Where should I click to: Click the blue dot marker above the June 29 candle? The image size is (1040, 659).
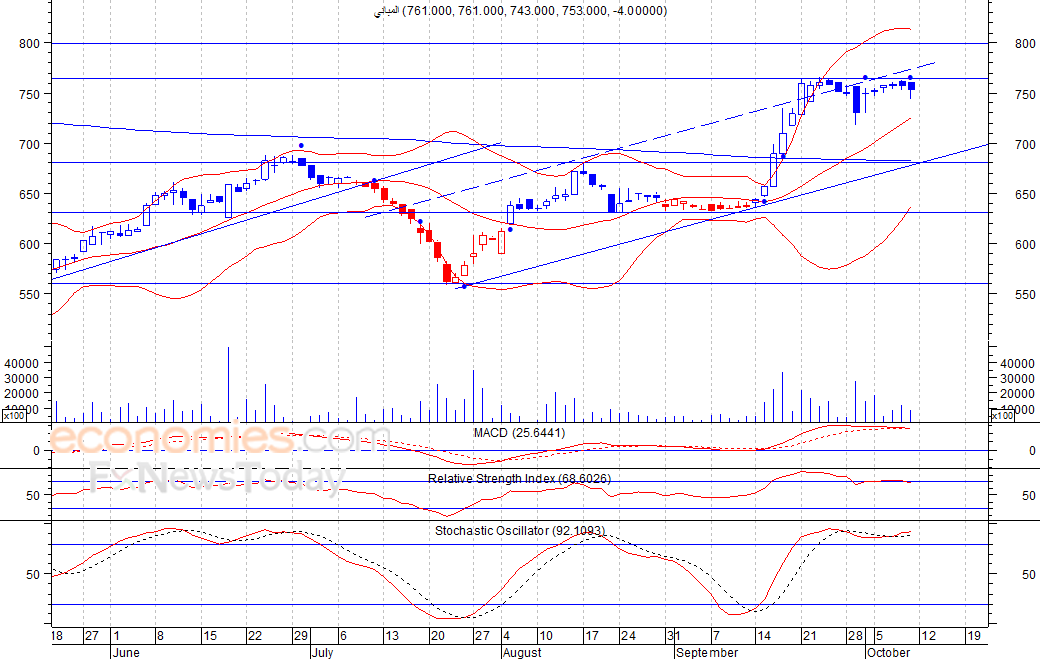[301, 145]
